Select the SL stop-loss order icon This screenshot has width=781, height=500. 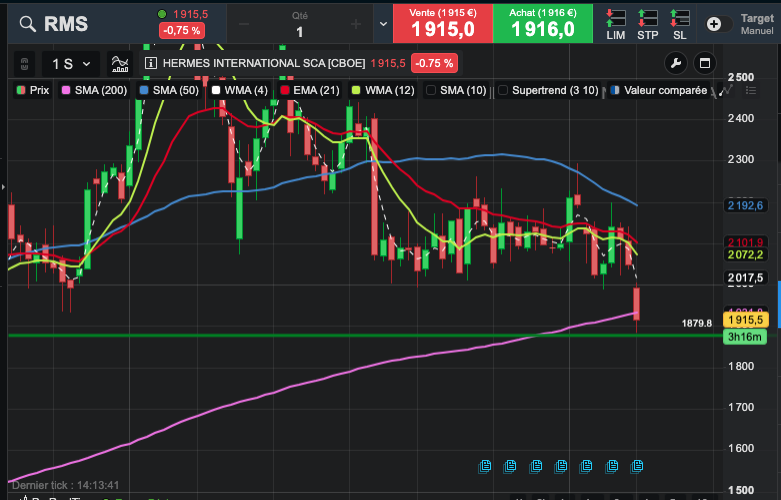pos(679,24)
